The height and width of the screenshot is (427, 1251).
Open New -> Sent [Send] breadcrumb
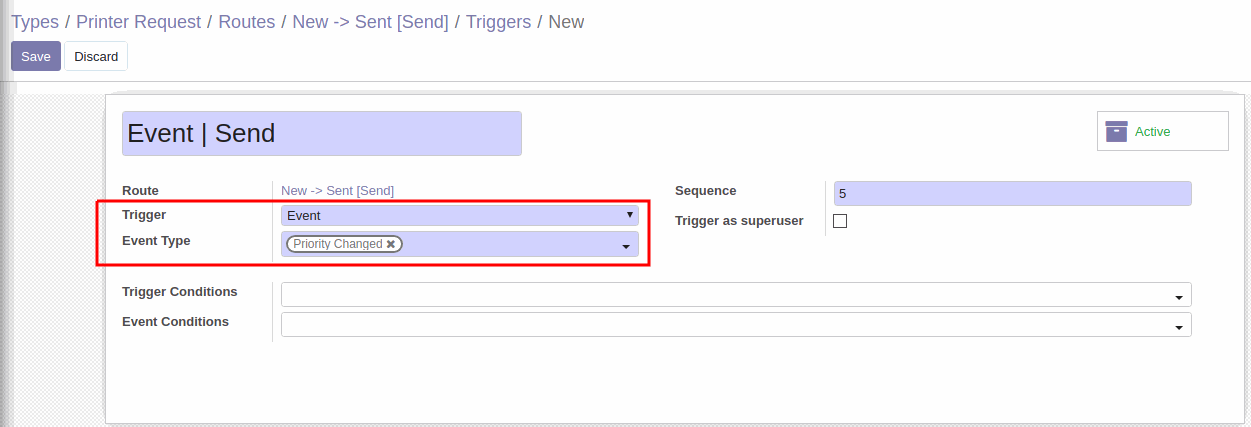[370, 21]
